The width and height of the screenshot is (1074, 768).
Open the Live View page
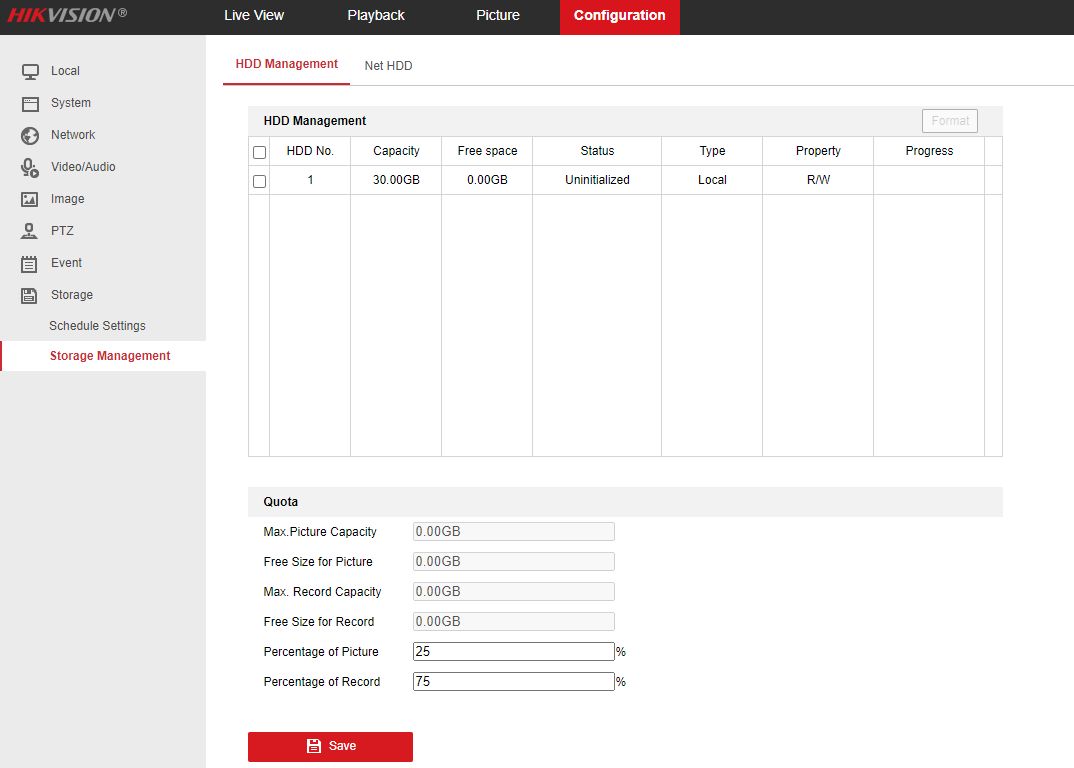pyautogui.click(x=254, y=16)
